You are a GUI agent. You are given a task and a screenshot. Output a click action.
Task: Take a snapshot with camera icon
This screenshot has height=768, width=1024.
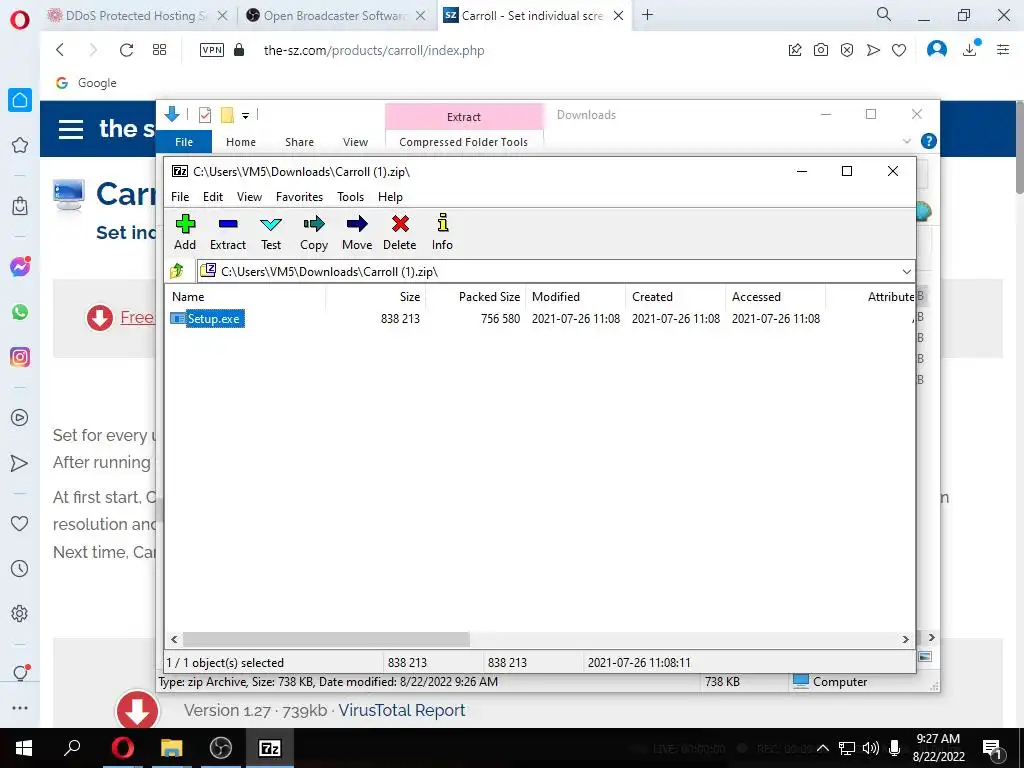(821, 50)
